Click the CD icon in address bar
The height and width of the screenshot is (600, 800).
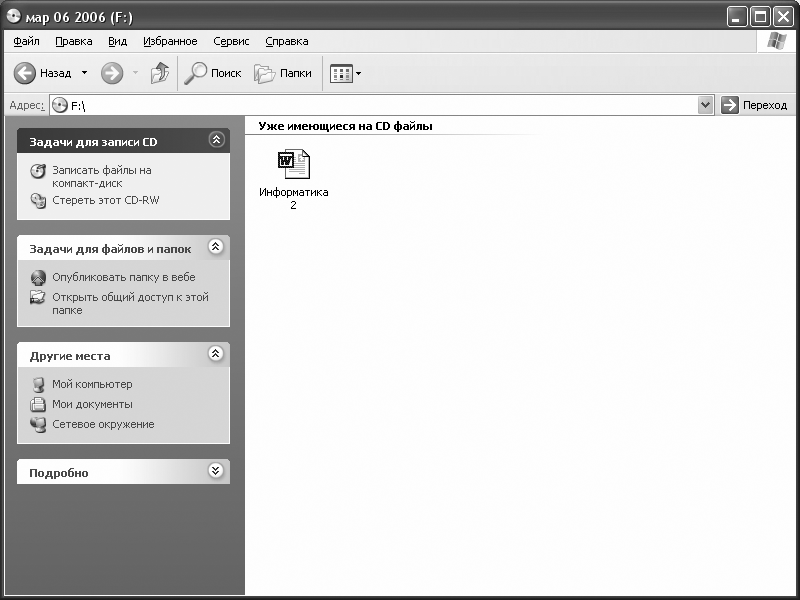[x=60, y=106]
